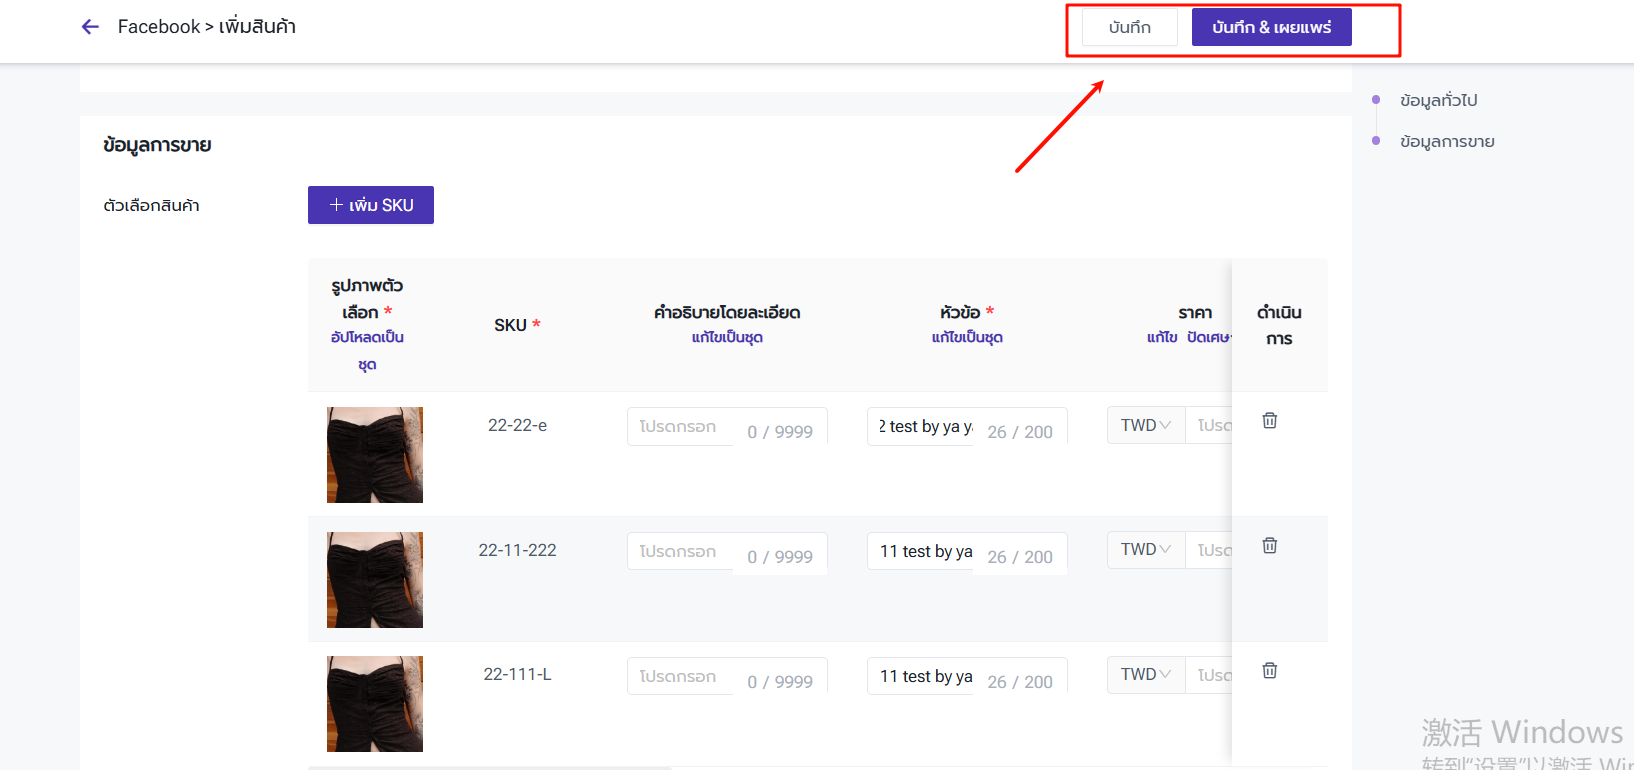Click the back arrow next to Facebook
1634x770 pixels.
[x=90, y=27]
